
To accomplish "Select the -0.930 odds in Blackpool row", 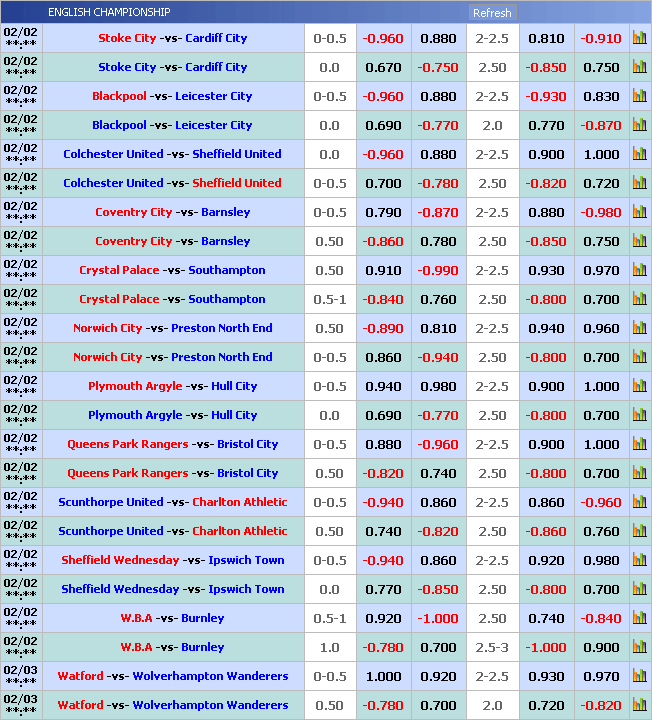I will coord(546,96).
